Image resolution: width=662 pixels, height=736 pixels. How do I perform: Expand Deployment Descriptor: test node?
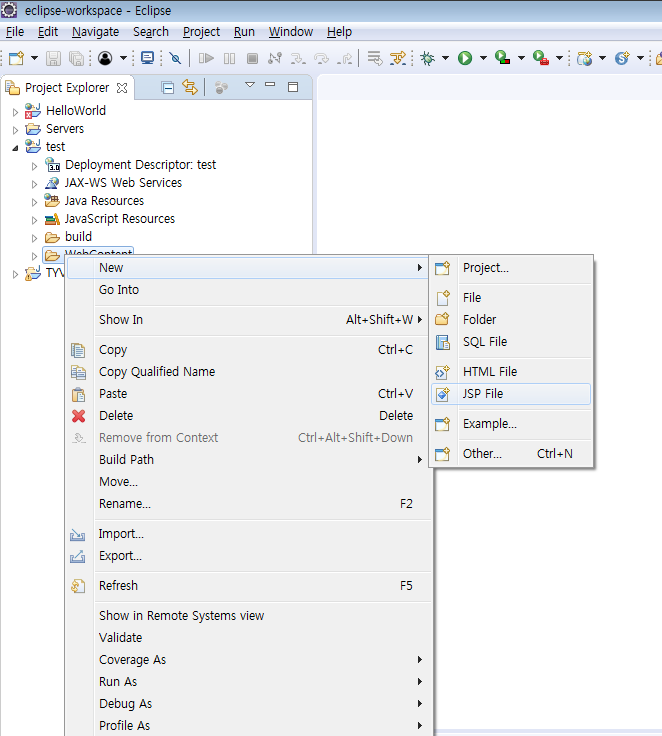tap(34, 166)
